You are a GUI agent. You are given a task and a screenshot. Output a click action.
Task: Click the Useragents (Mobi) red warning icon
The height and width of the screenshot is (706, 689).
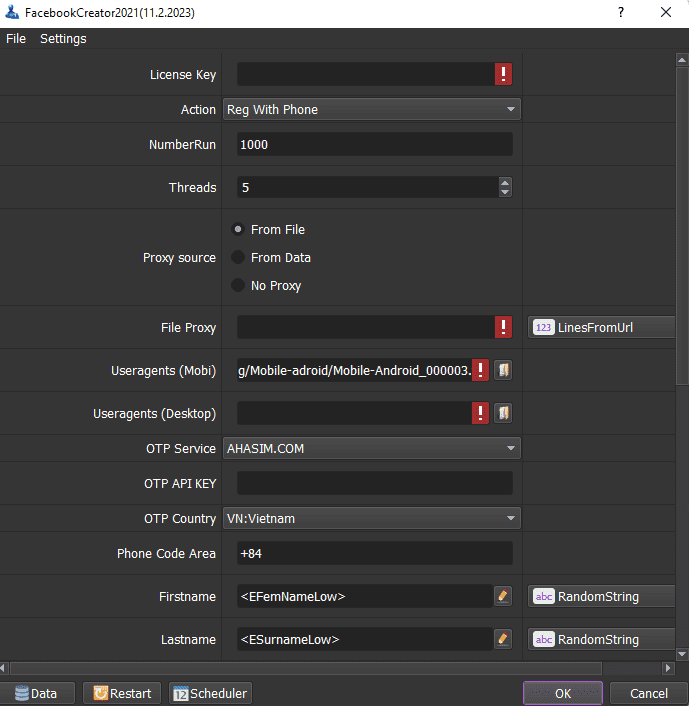tap(480, 370)
